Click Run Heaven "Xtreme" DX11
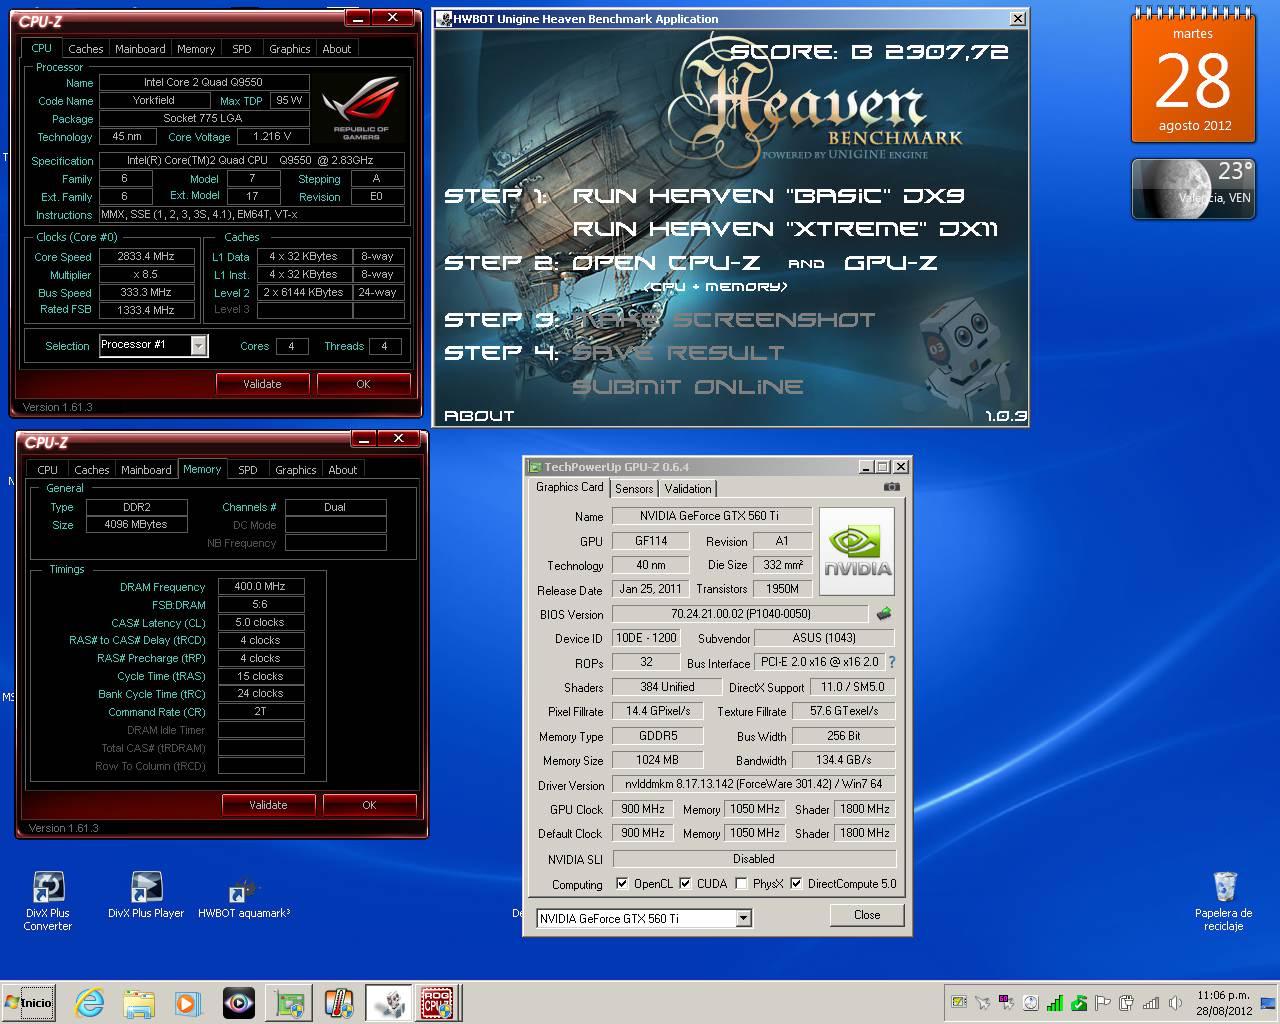Viewport: 1280px width, 1024px height. click(785, 229)
